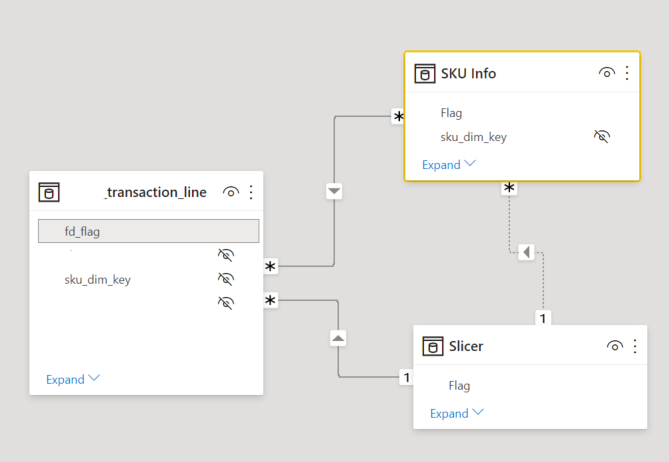
Task: Click the _transaction_line table icon
Action: point(49,192)
